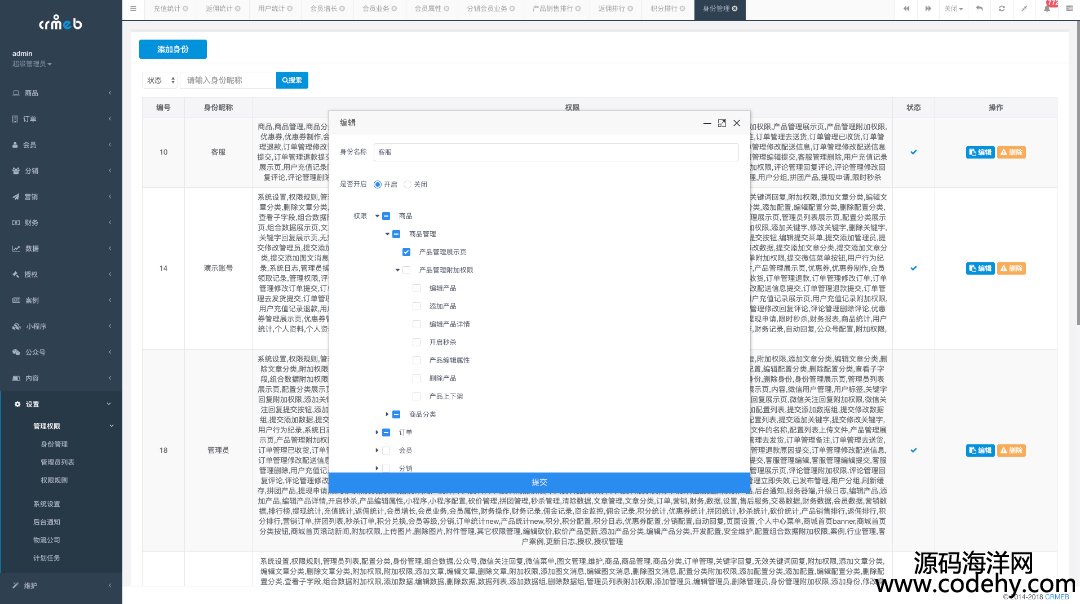This screenshot has height=604, width=1080.
Task: Toggle the sidebar hamburger menu icon
Action: (134, 8)
